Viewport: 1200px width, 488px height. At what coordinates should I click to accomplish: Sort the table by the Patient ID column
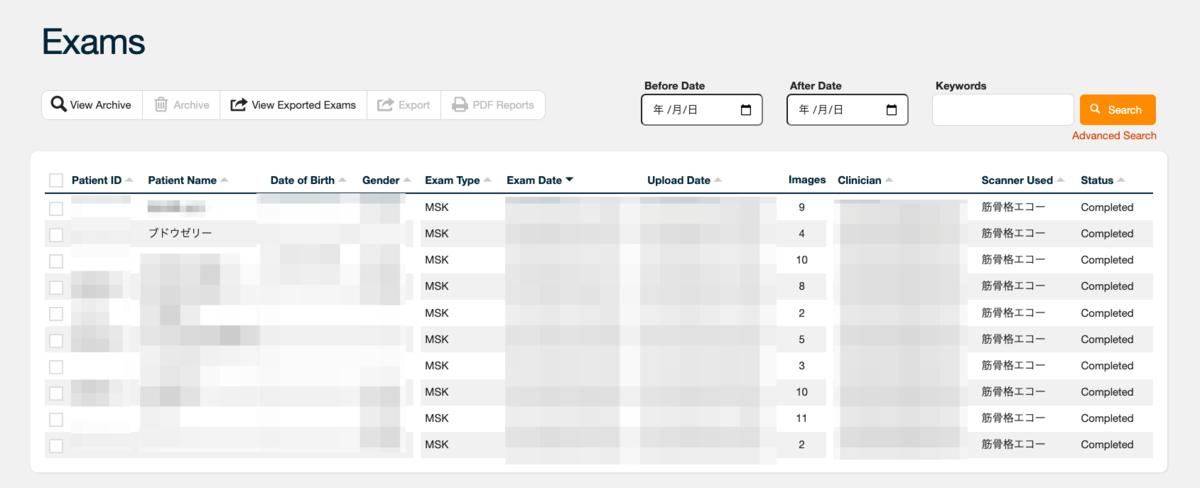[96, 180]
